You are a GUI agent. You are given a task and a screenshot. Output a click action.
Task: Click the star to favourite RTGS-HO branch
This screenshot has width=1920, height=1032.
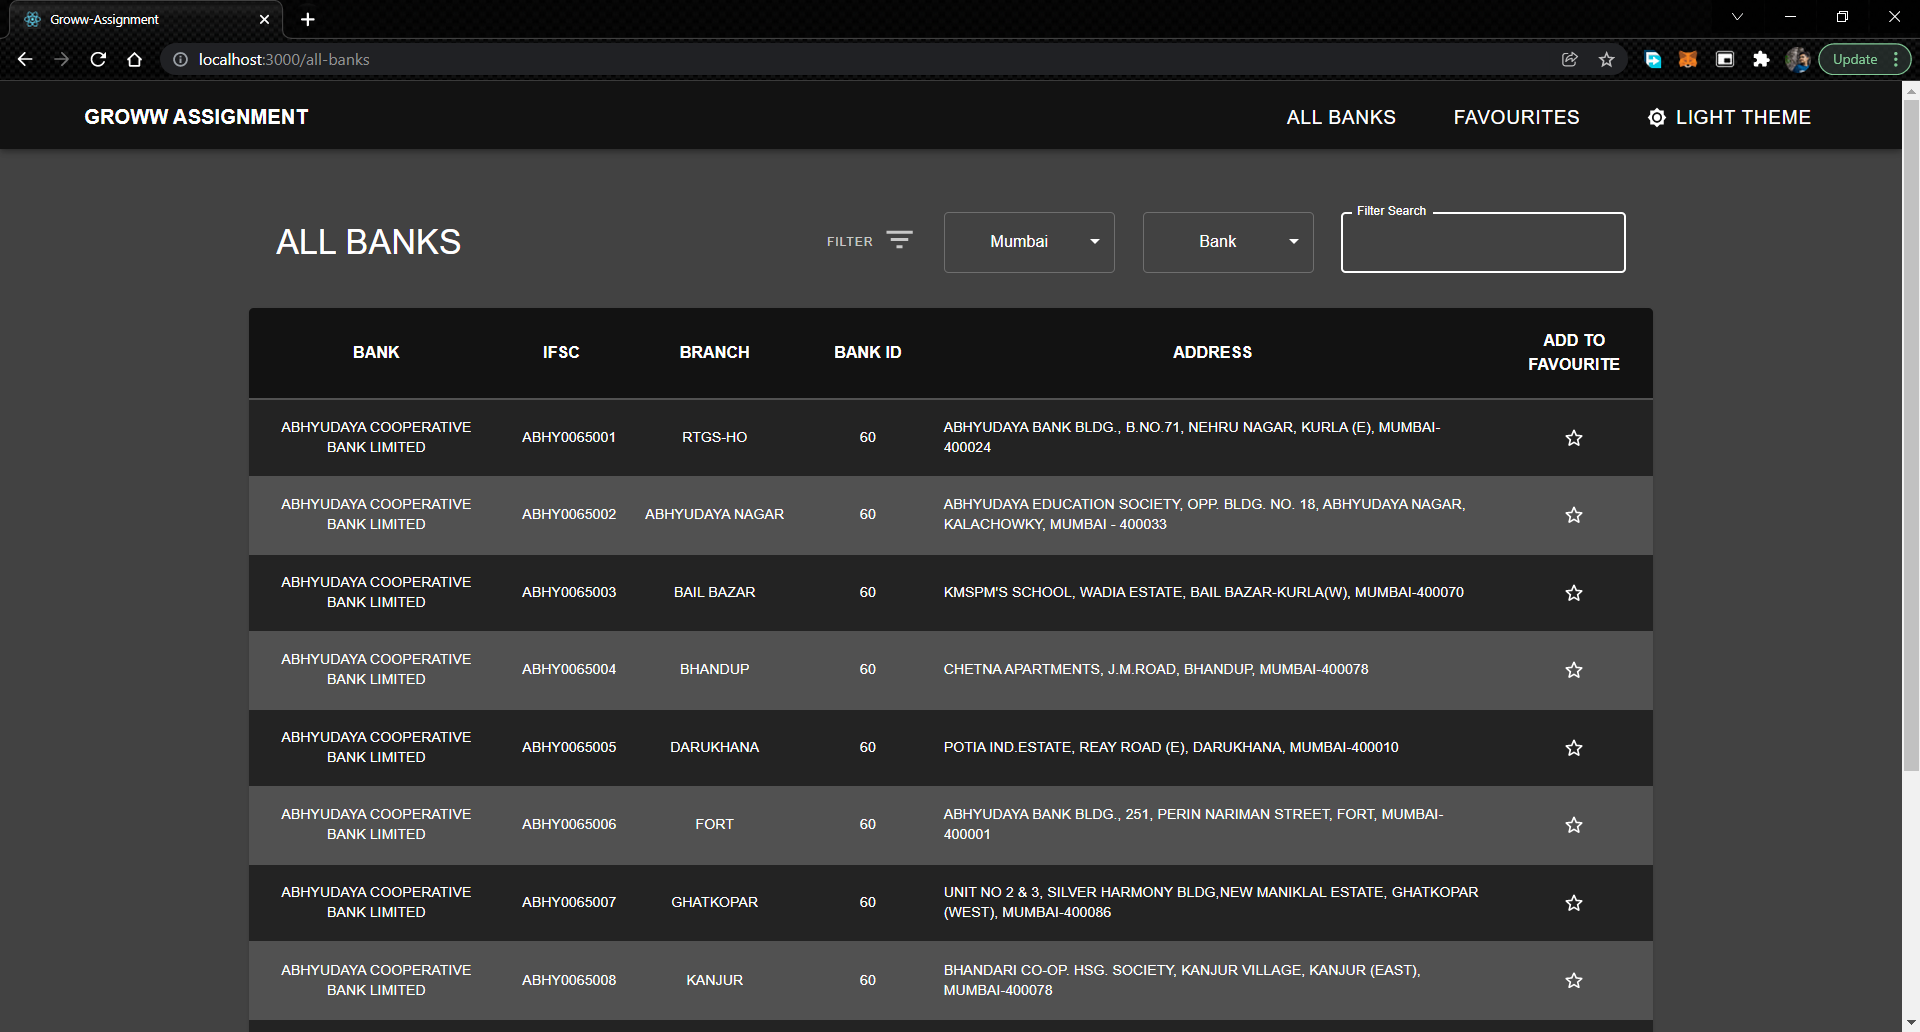tap(1573, 437)
